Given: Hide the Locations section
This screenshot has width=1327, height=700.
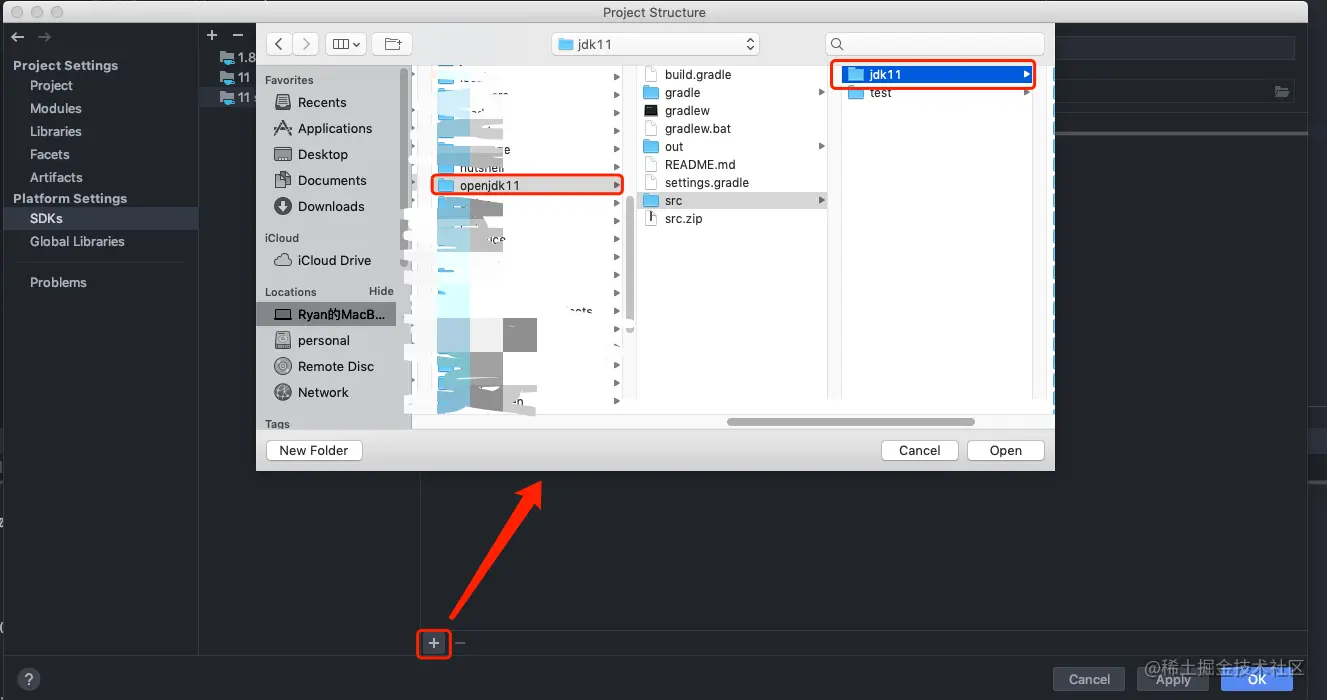Looking at the screenshot, I should click(381, 291).
